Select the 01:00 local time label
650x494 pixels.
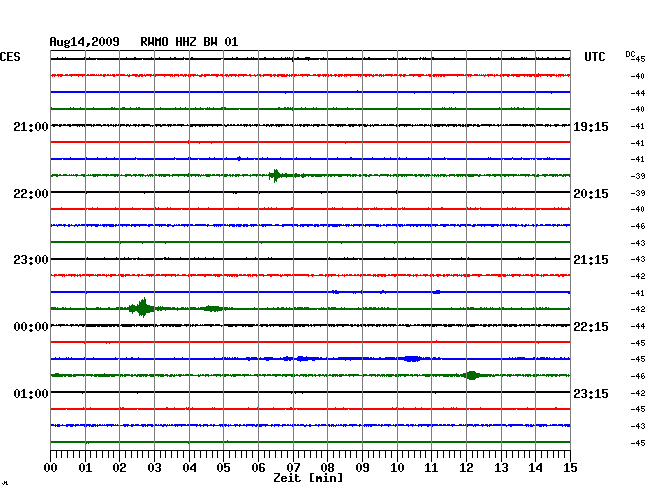(31, 393)
